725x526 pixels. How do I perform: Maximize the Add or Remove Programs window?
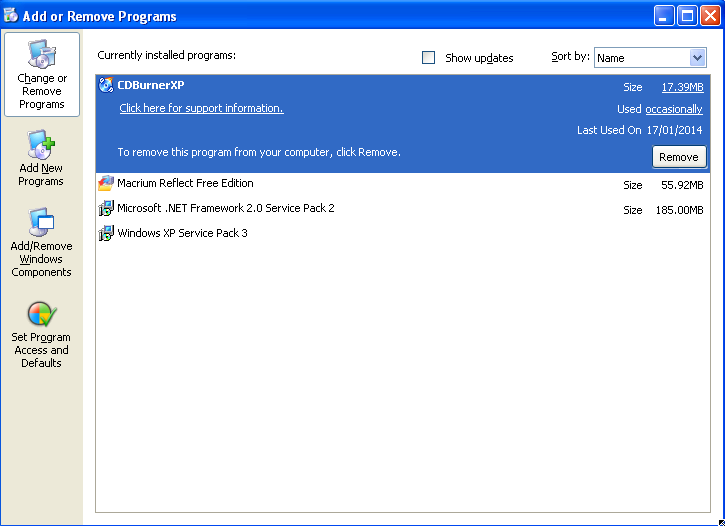click(x=687, y=15)
